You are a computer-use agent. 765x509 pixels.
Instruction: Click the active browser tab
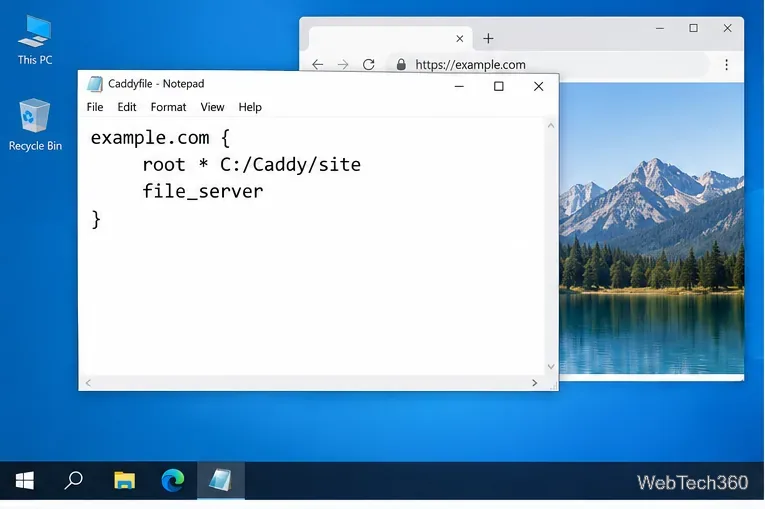click(x=390, y=39)
